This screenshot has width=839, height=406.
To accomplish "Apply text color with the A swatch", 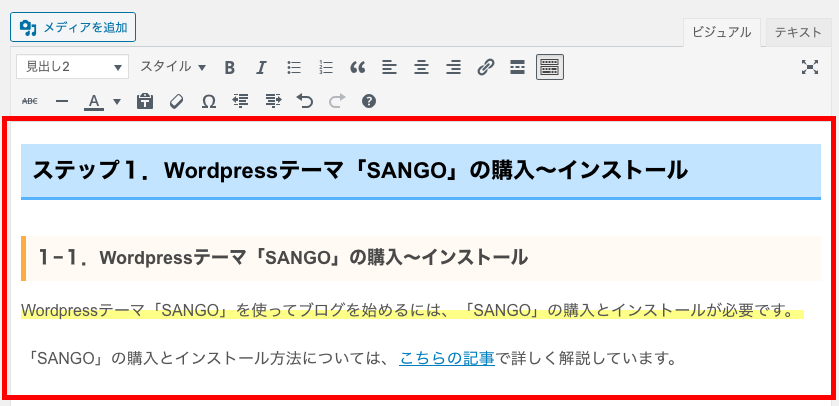I will 94,101.
